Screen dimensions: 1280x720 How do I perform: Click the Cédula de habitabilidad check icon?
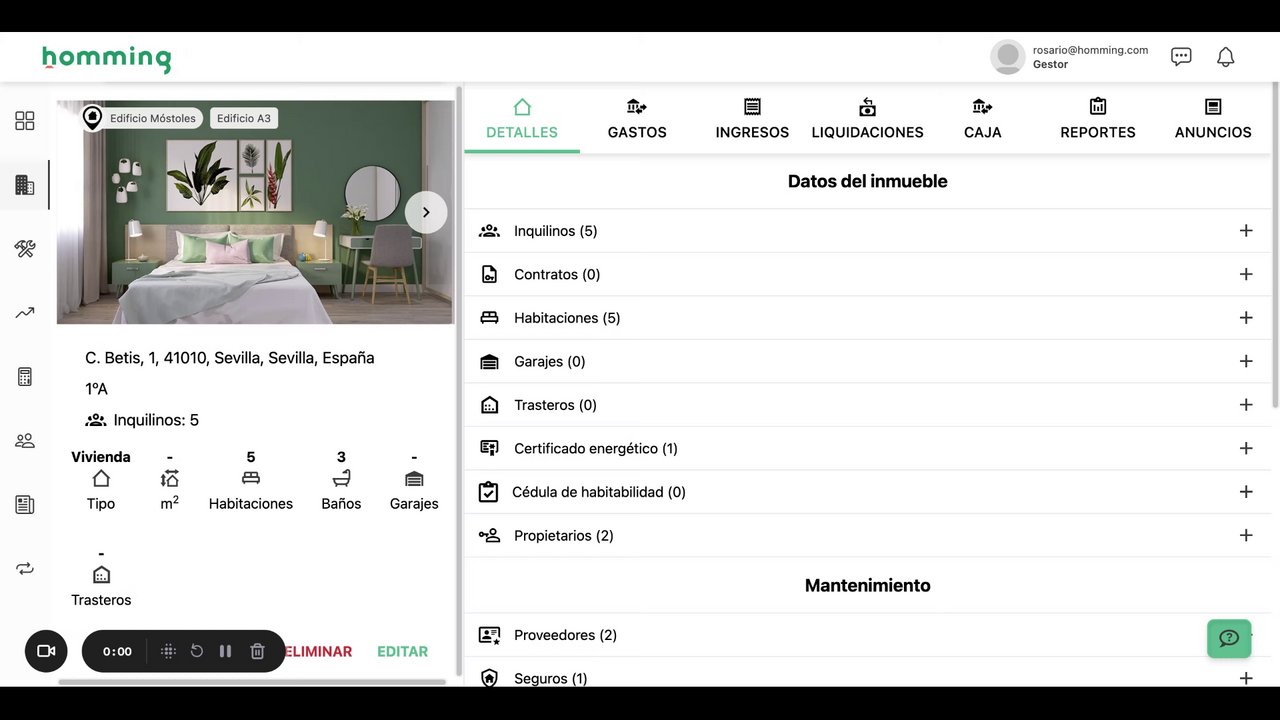tap(488, 492)
